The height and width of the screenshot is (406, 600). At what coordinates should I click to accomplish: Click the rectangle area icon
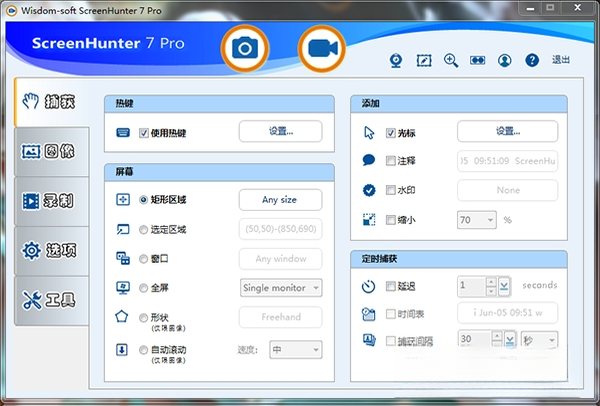pyautogui.click(x=123, y=199)
